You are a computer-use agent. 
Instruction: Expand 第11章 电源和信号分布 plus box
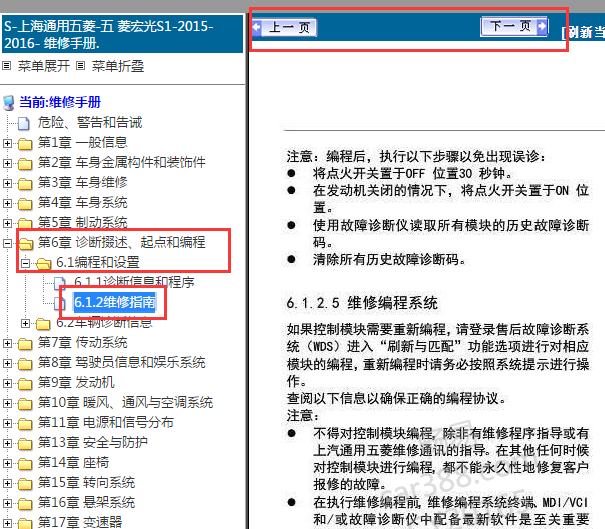tap(7, 424)
